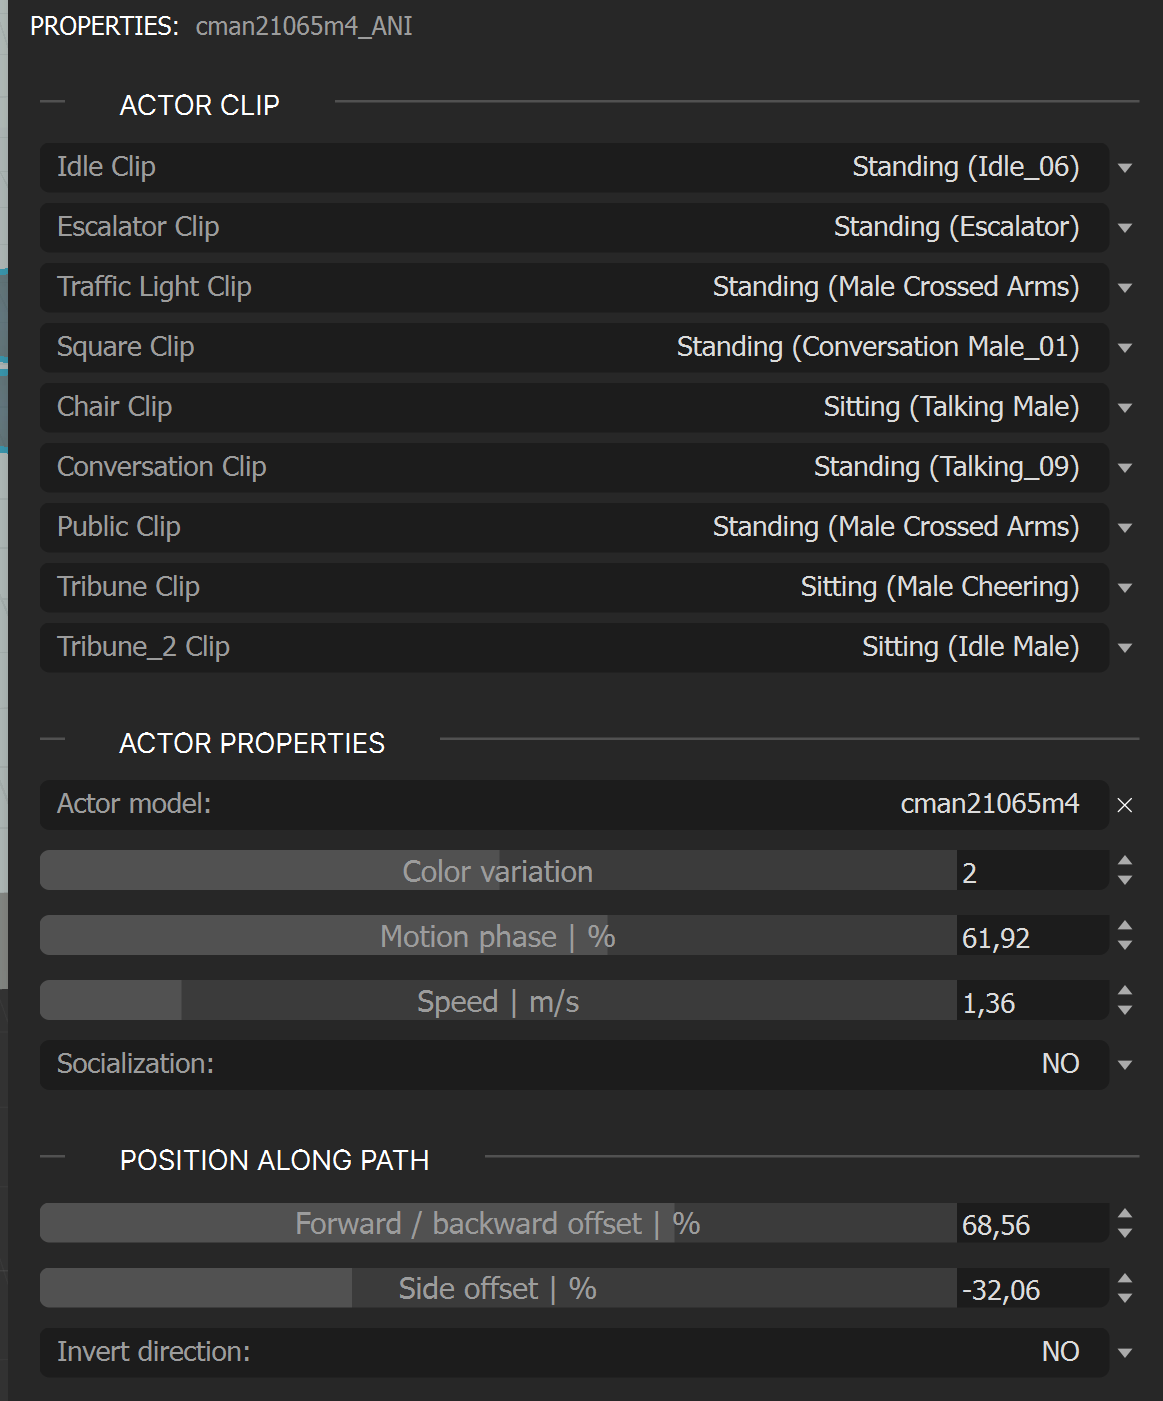The width and height of the screenshot is (1163, 1401).
Task: Expand the Escalator Clip dropdown
Action: pyautogui.click(x=1125, y=228)
